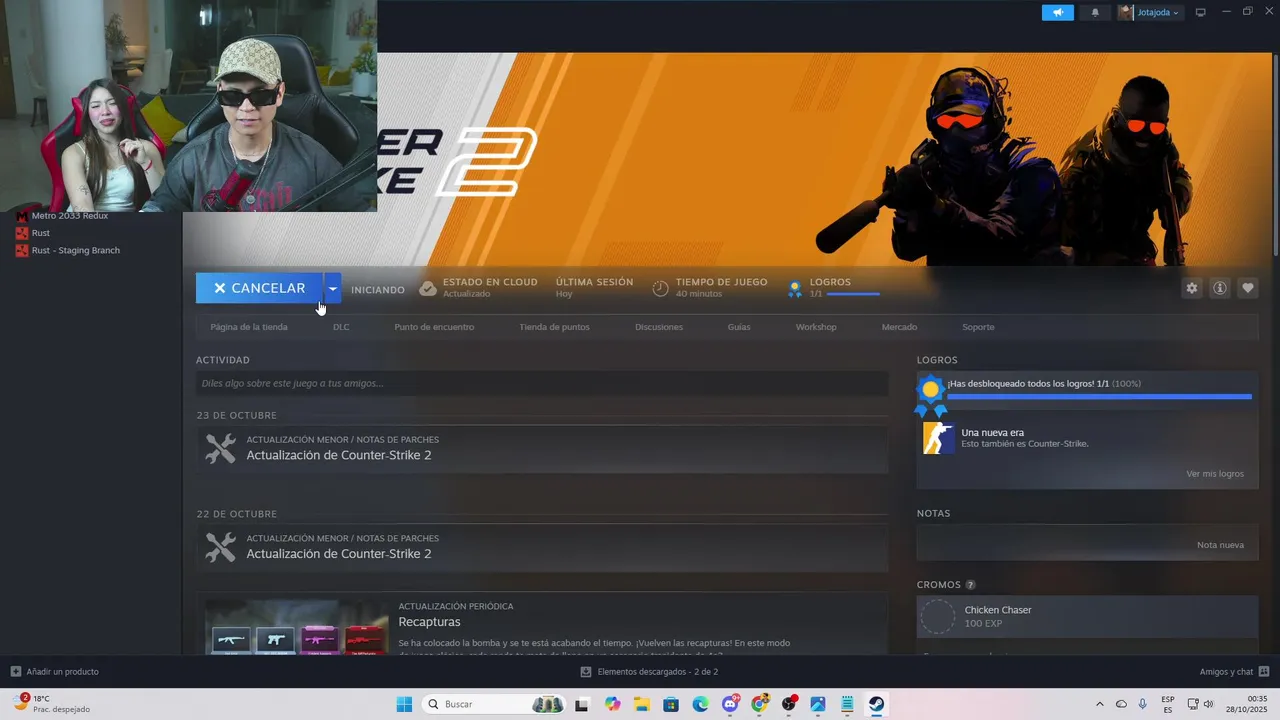
Task: Open ESP language input indicator
Action: coord(1168,704)
